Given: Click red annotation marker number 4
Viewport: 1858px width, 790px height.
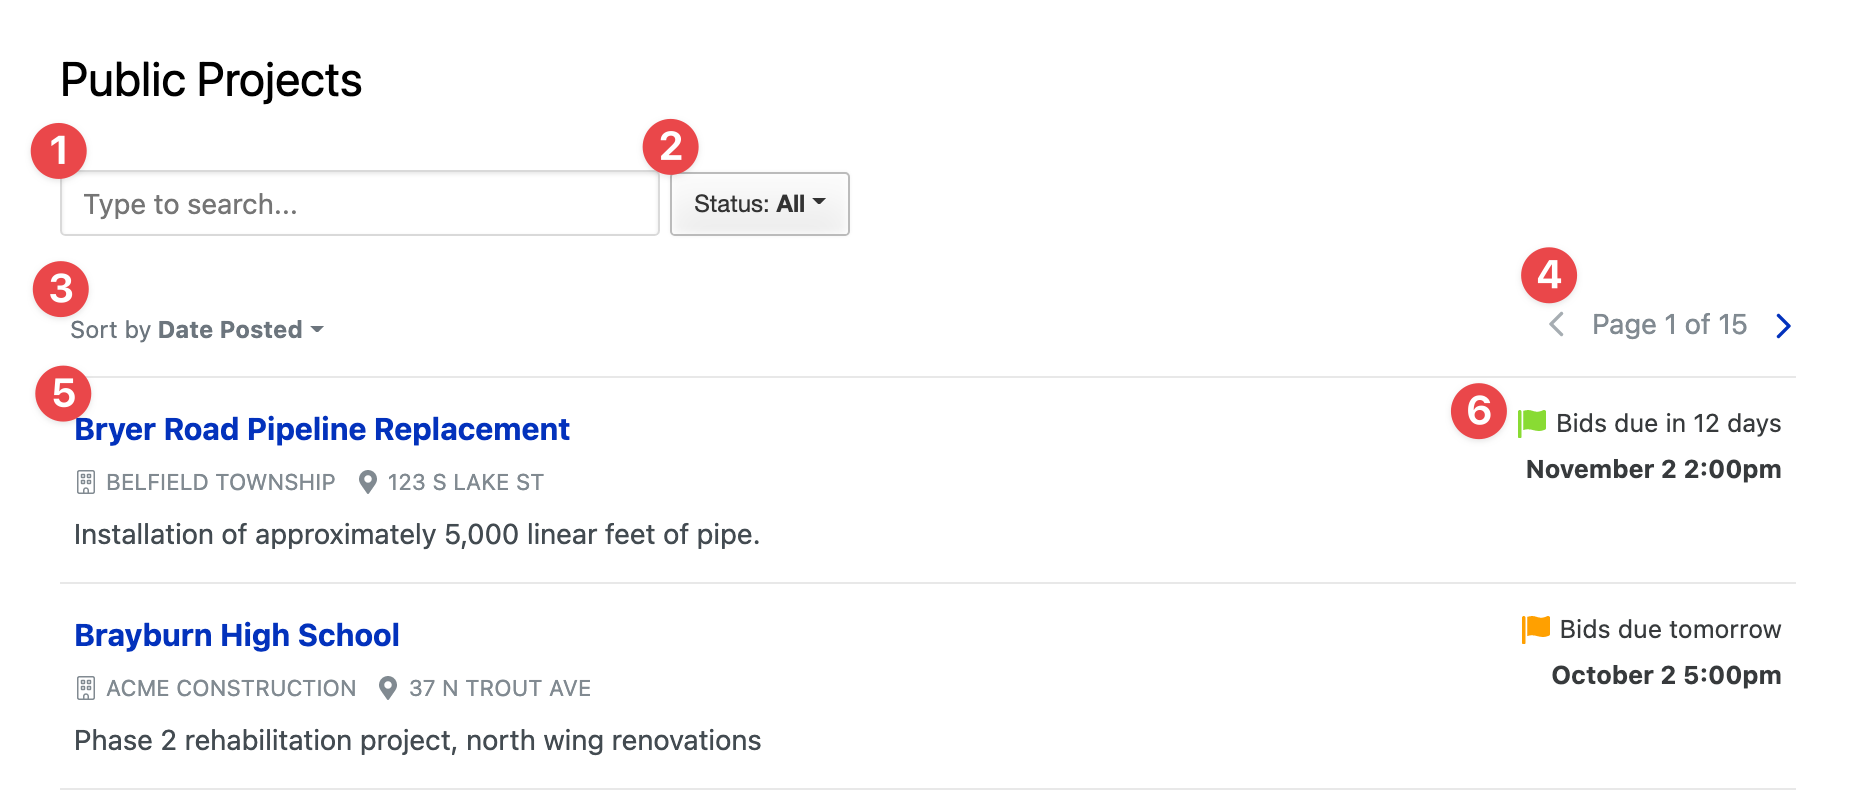Looking at the screenshot, I should tap(1549, 275).
